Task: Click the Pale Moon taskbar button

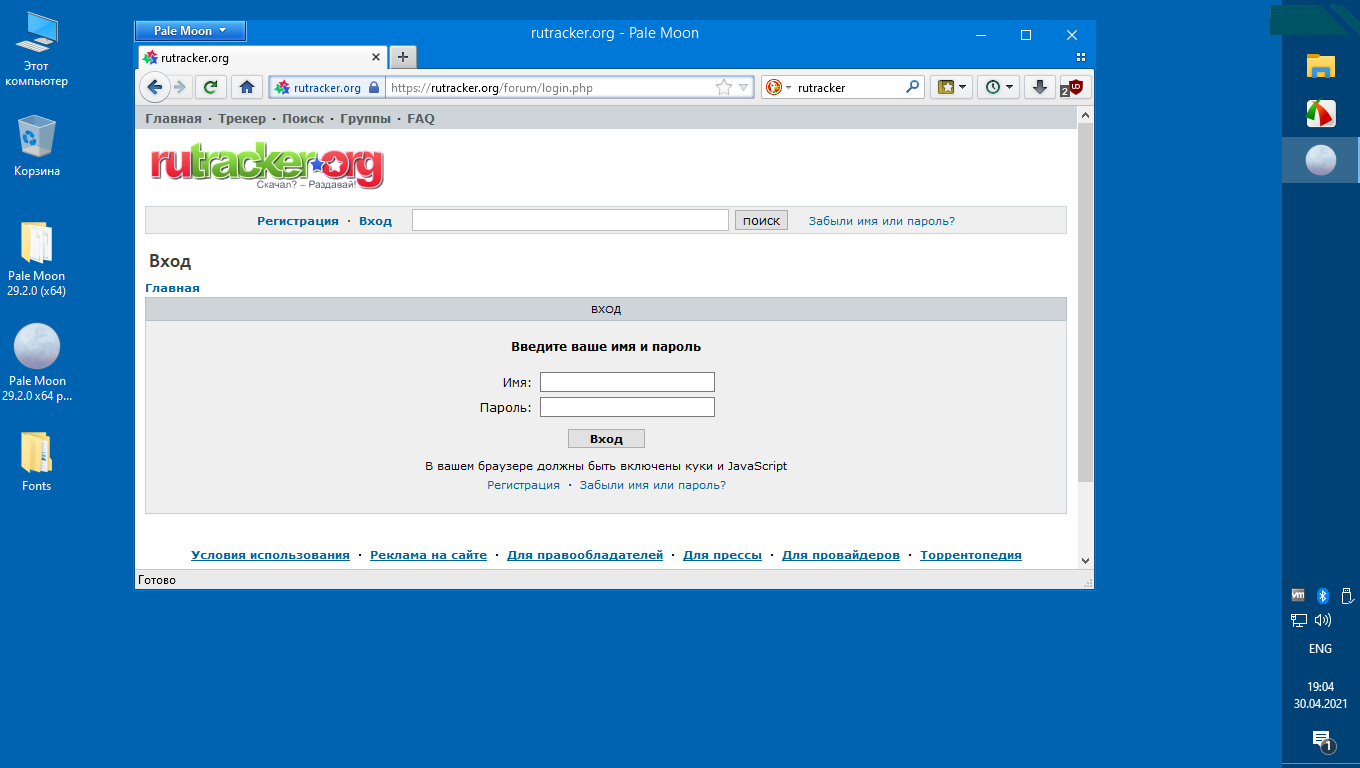Action: click(x=1321, y=160)
